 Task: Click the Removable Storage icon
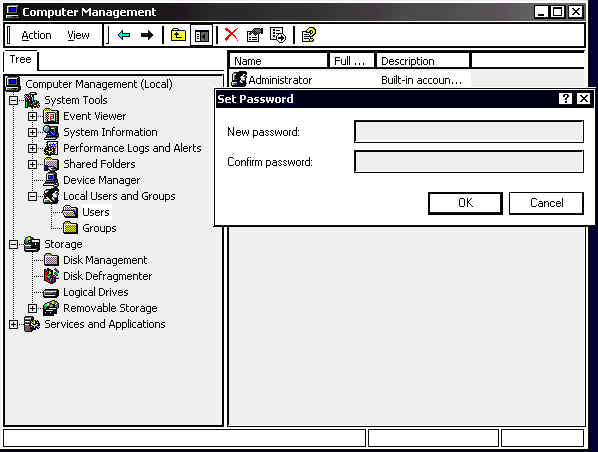pyautogui.click(x=51, y=308)
